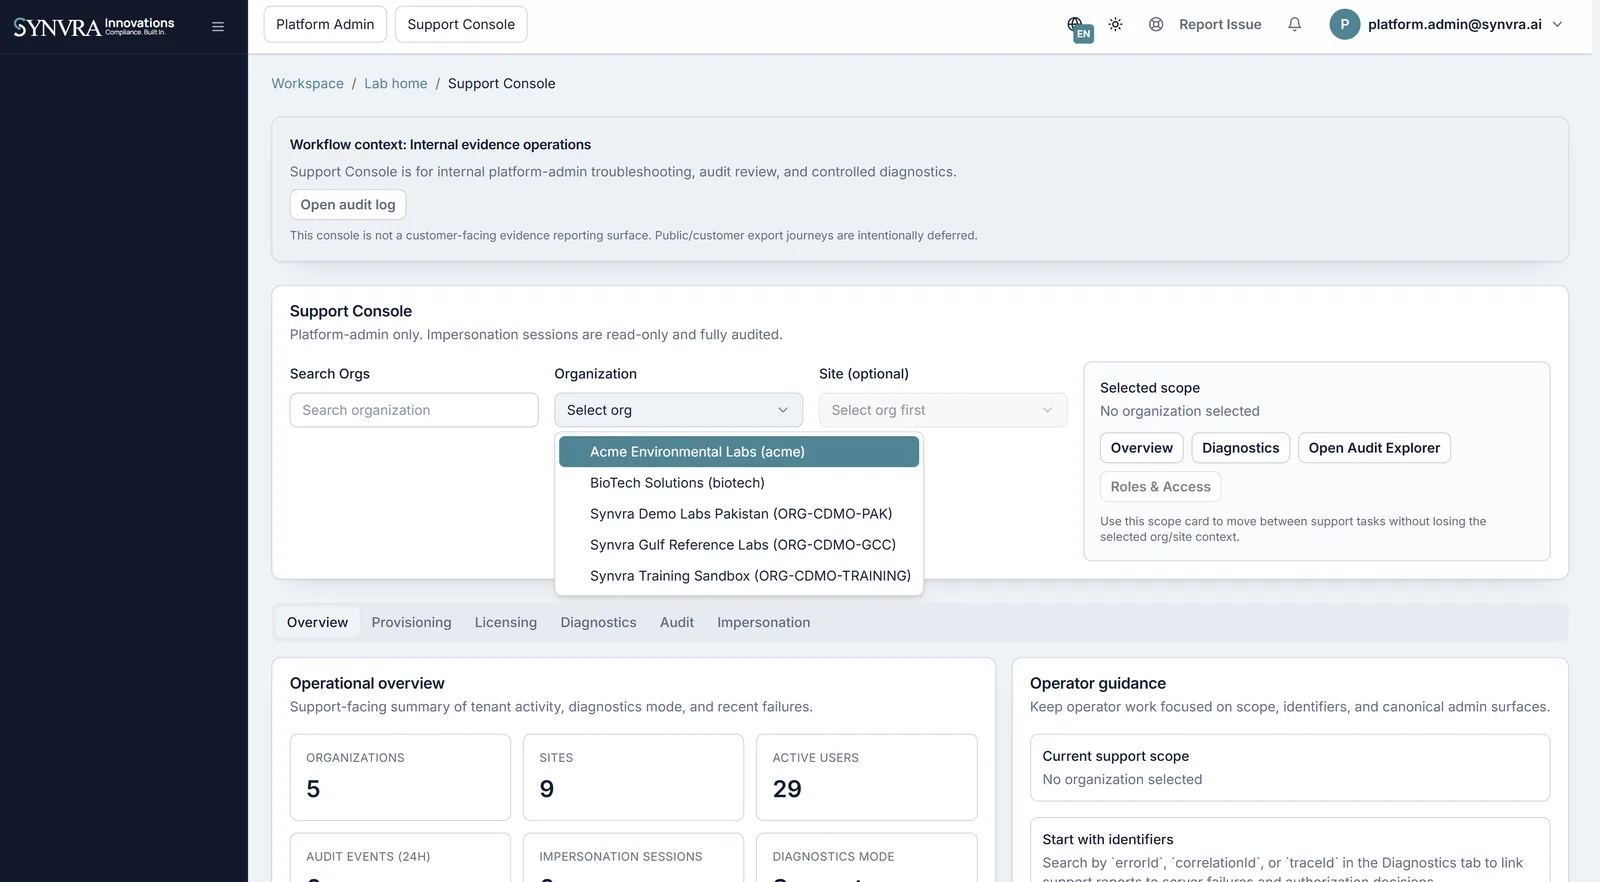Expand the platform.admin account menu chevron
The width and height of the screenshot is (1600, 882).
pos(1557,24)
